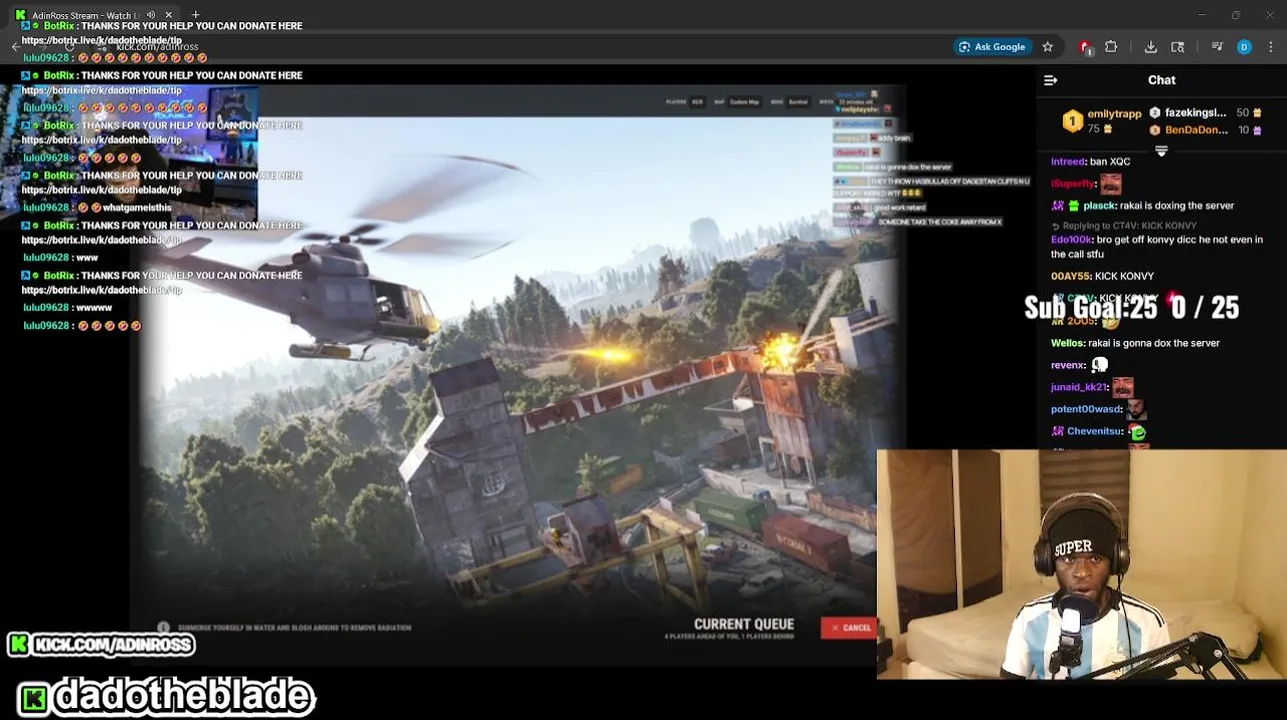Open the profile avatar D

click(x=1244, y=47)
